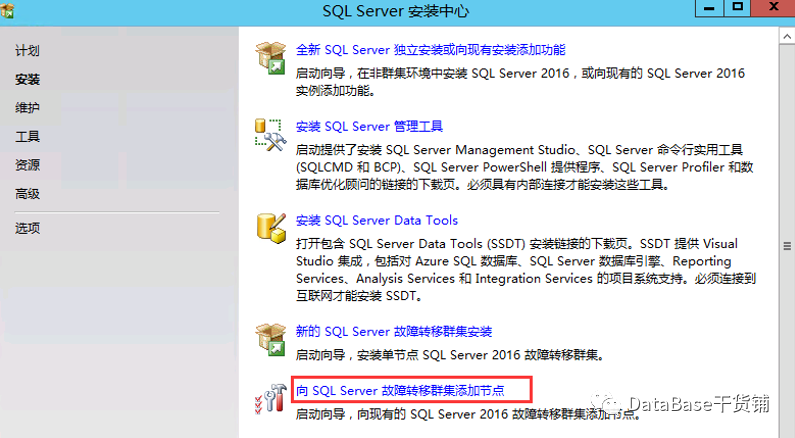Open the 选项 sidebar page
This screenshot has height=438, width=795.
(27, 228)
